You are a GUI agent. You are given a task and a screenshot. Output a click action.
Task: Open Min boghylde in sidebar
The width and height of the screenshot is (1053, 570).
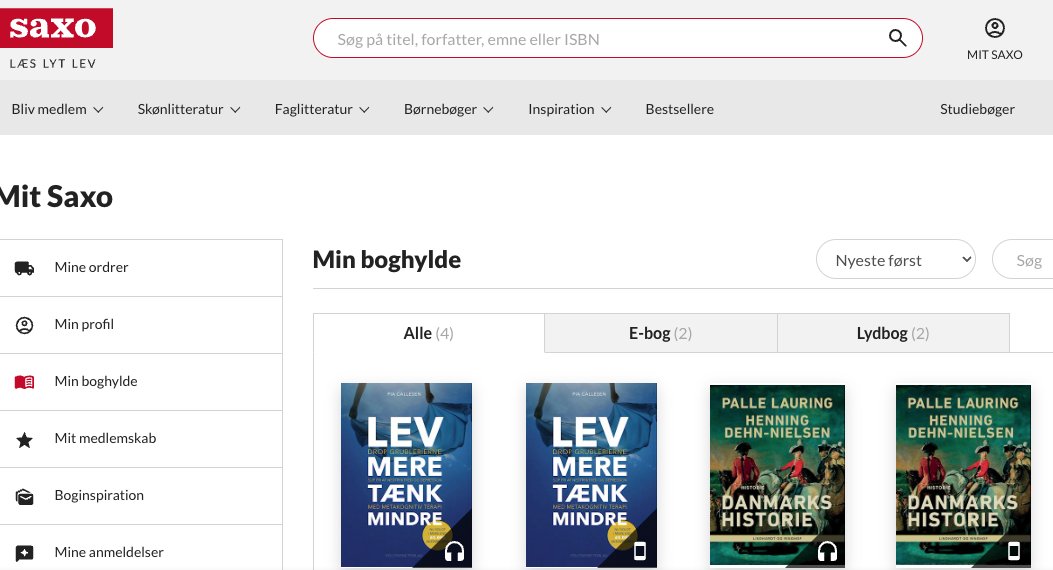[x=141, y=382]
